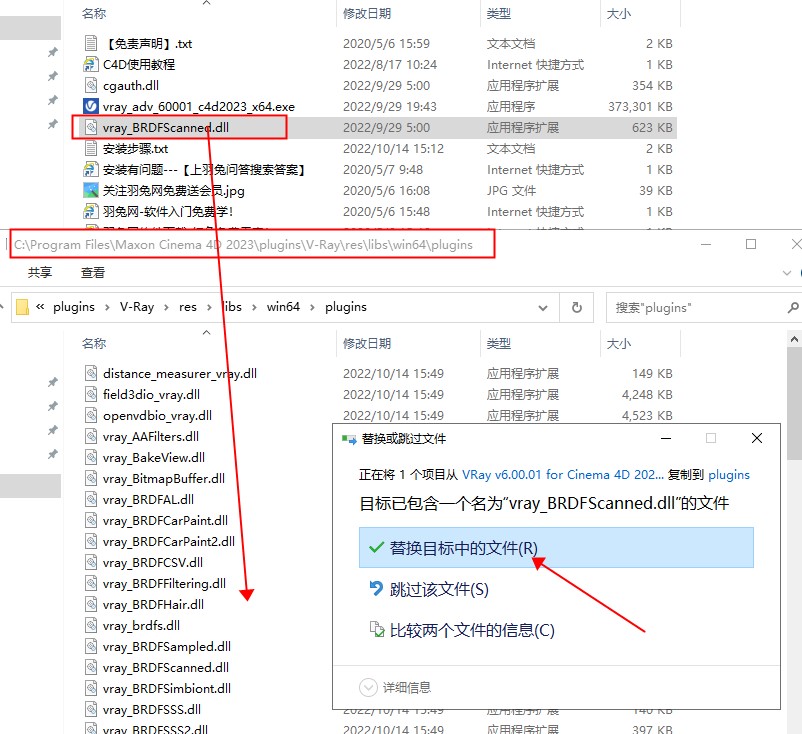The image size is (802, 734).
Task: Select 【免责声明】.txt file icon
Action: tap(91, 43)
